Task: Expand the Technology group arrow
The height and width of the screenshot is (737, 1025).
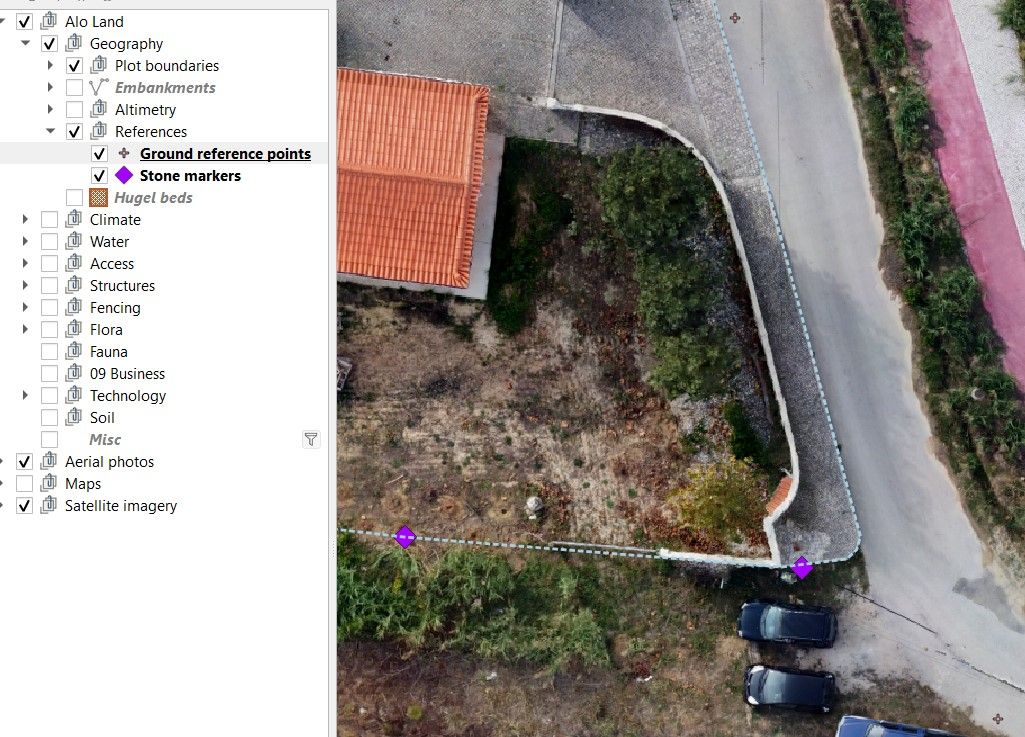Action: point(25,395)
